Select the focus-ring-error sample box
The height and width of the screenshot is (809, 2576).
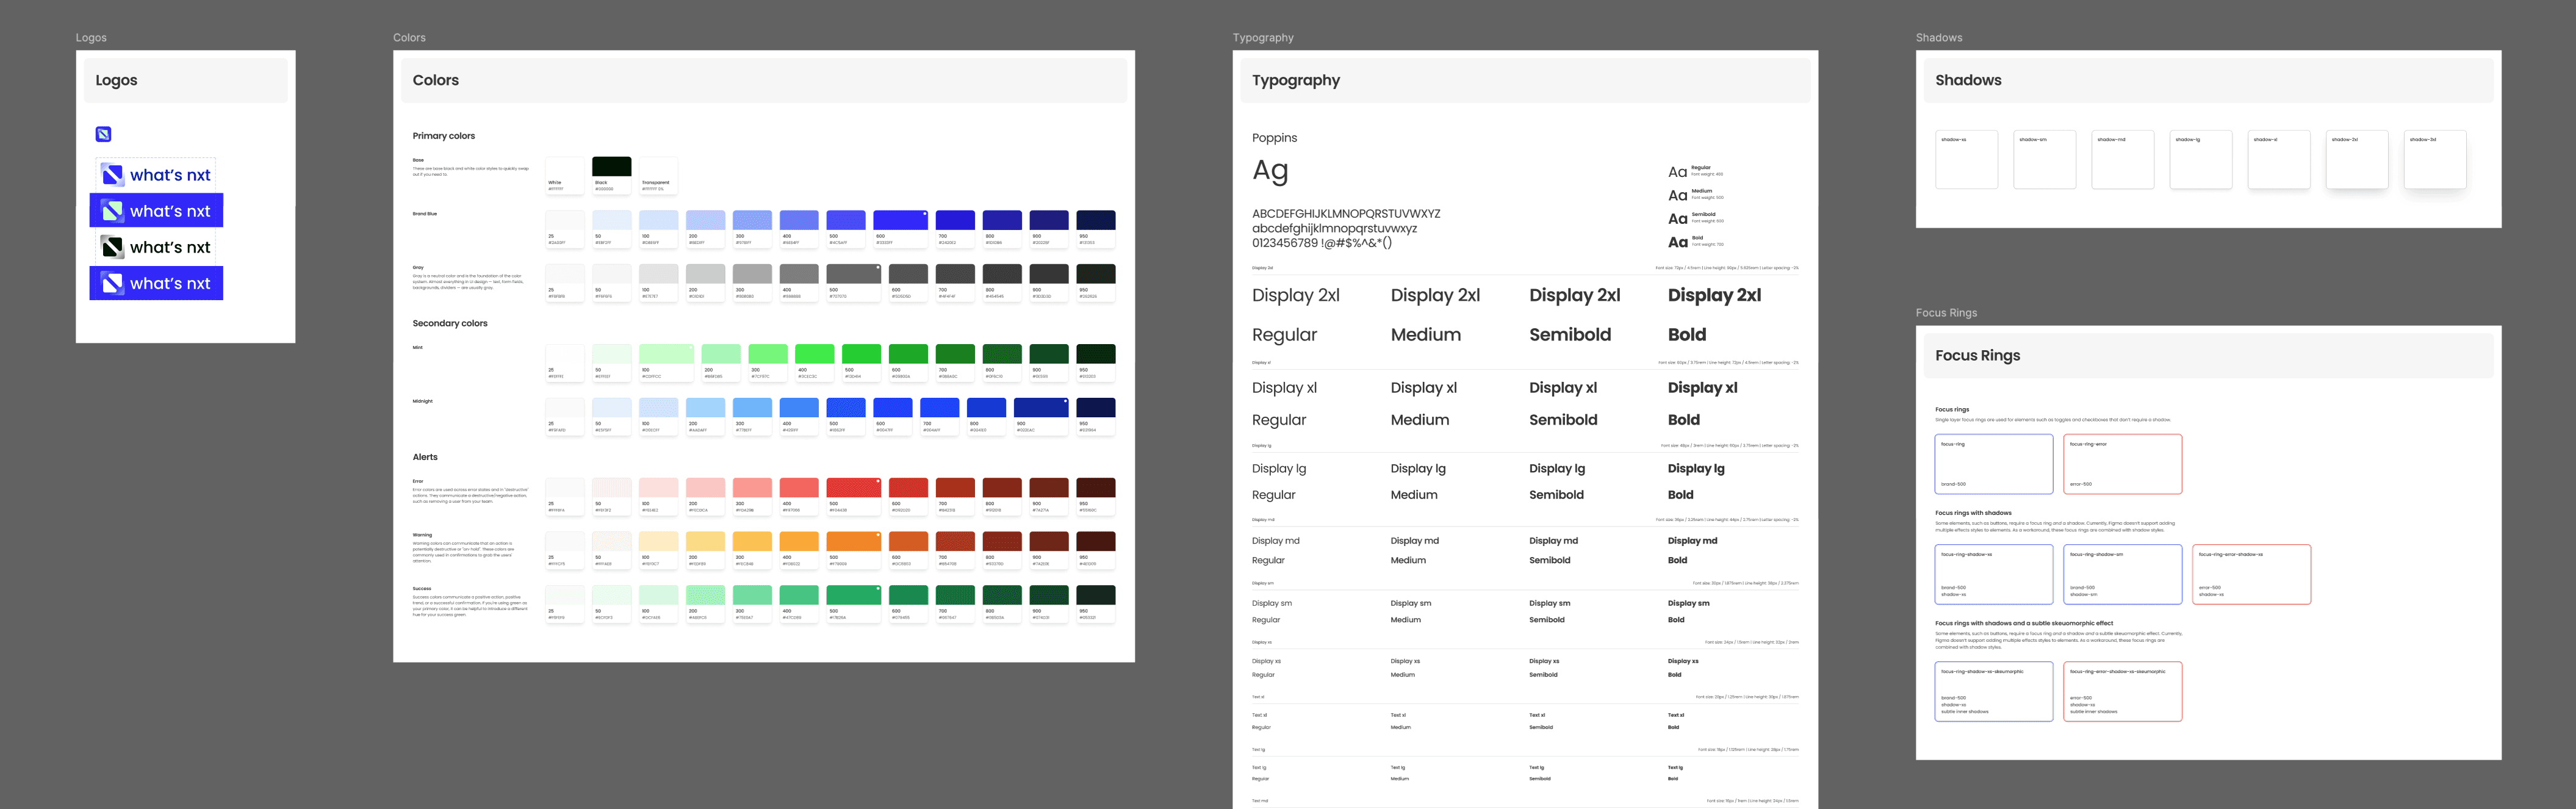coord(2123,463)
